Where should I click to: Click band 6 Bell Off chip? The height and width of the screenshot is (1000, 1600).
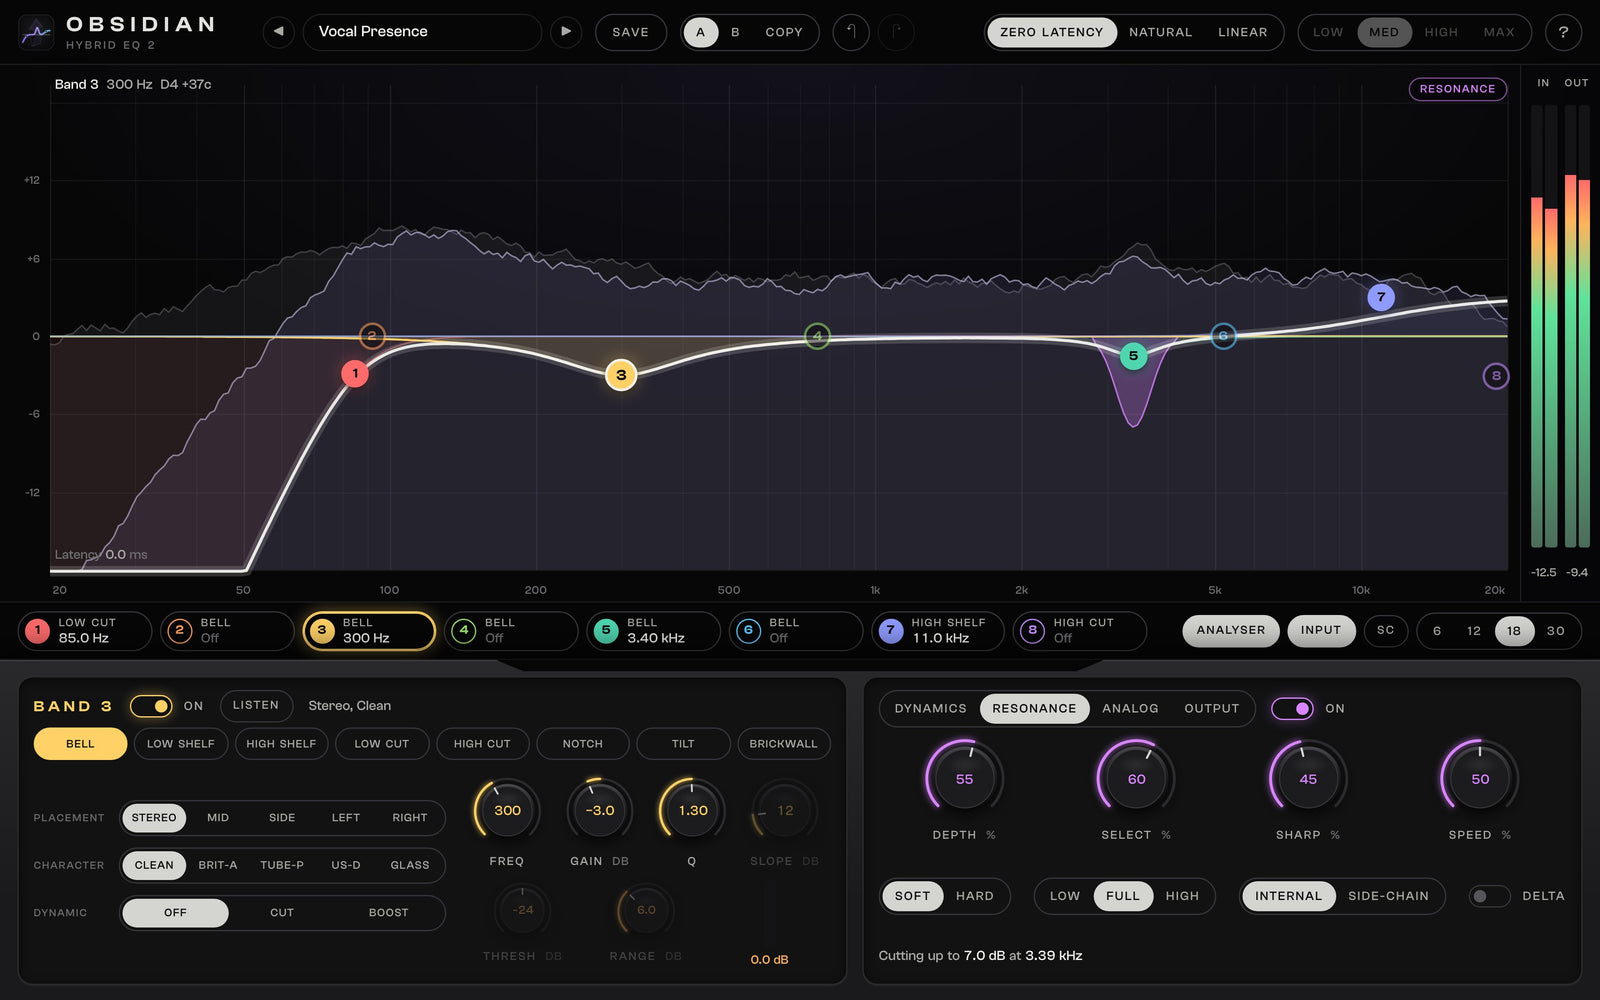pos(795,631)
